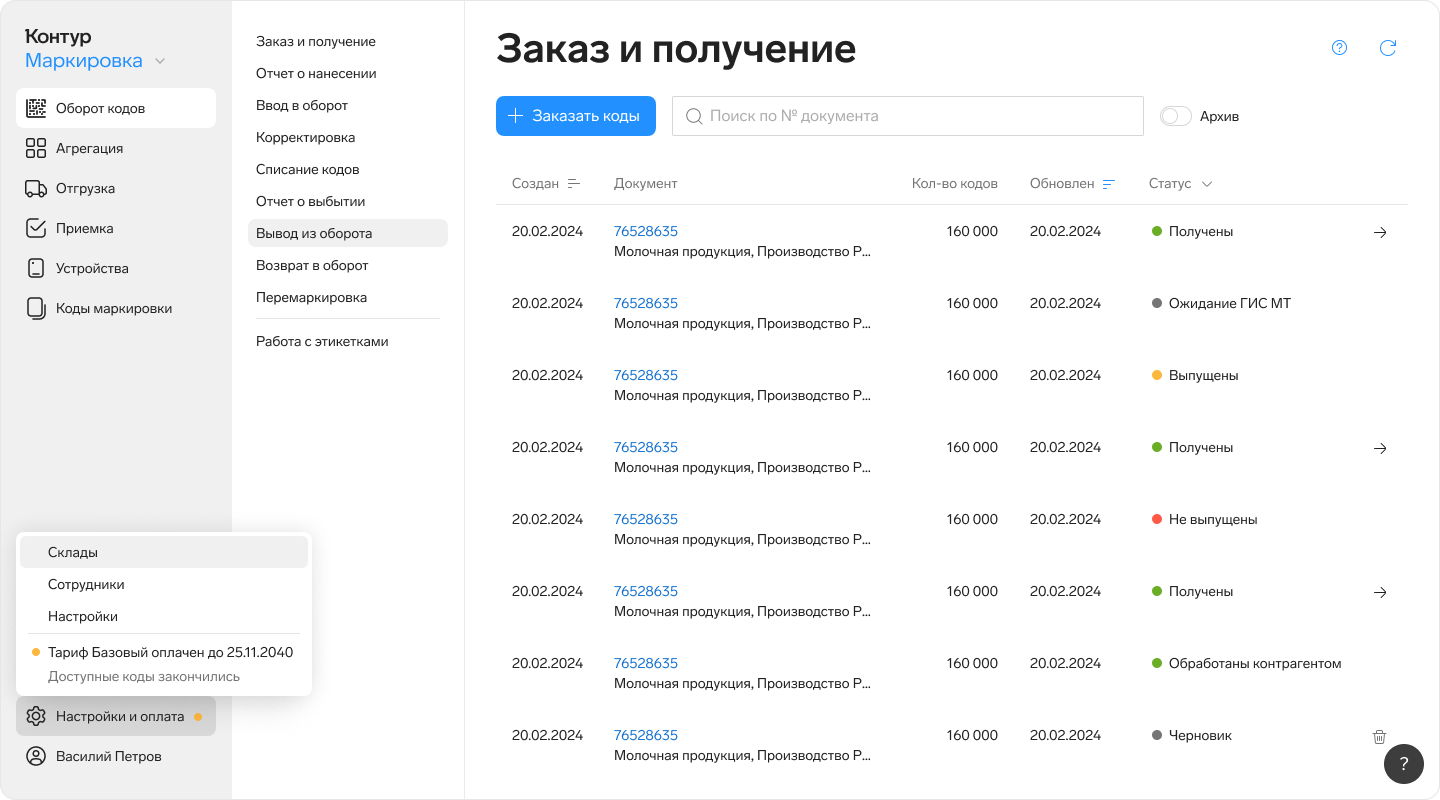1440x800 pixels.
Task: Expand the Статус filter dropdown
Action: point(1180,184)
